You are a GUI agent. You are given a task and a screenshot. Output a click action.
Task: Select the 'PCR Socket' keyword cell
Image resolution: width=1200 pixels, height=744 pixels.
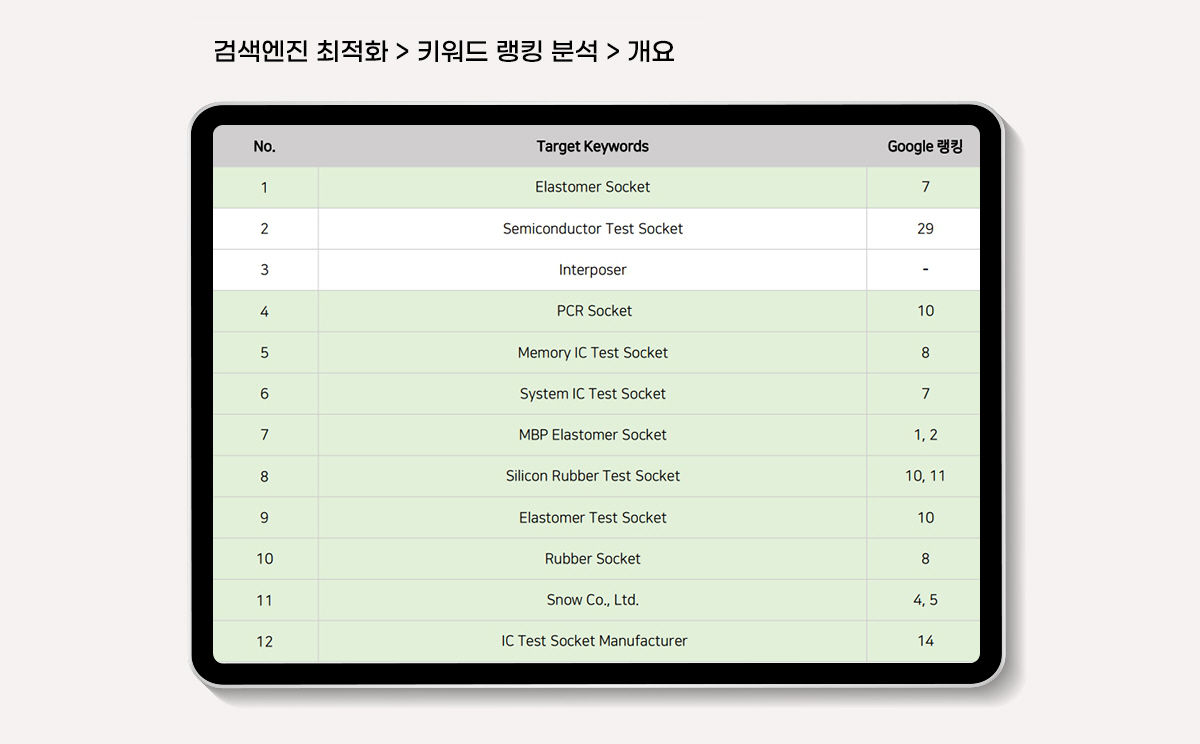click(592, 311)
